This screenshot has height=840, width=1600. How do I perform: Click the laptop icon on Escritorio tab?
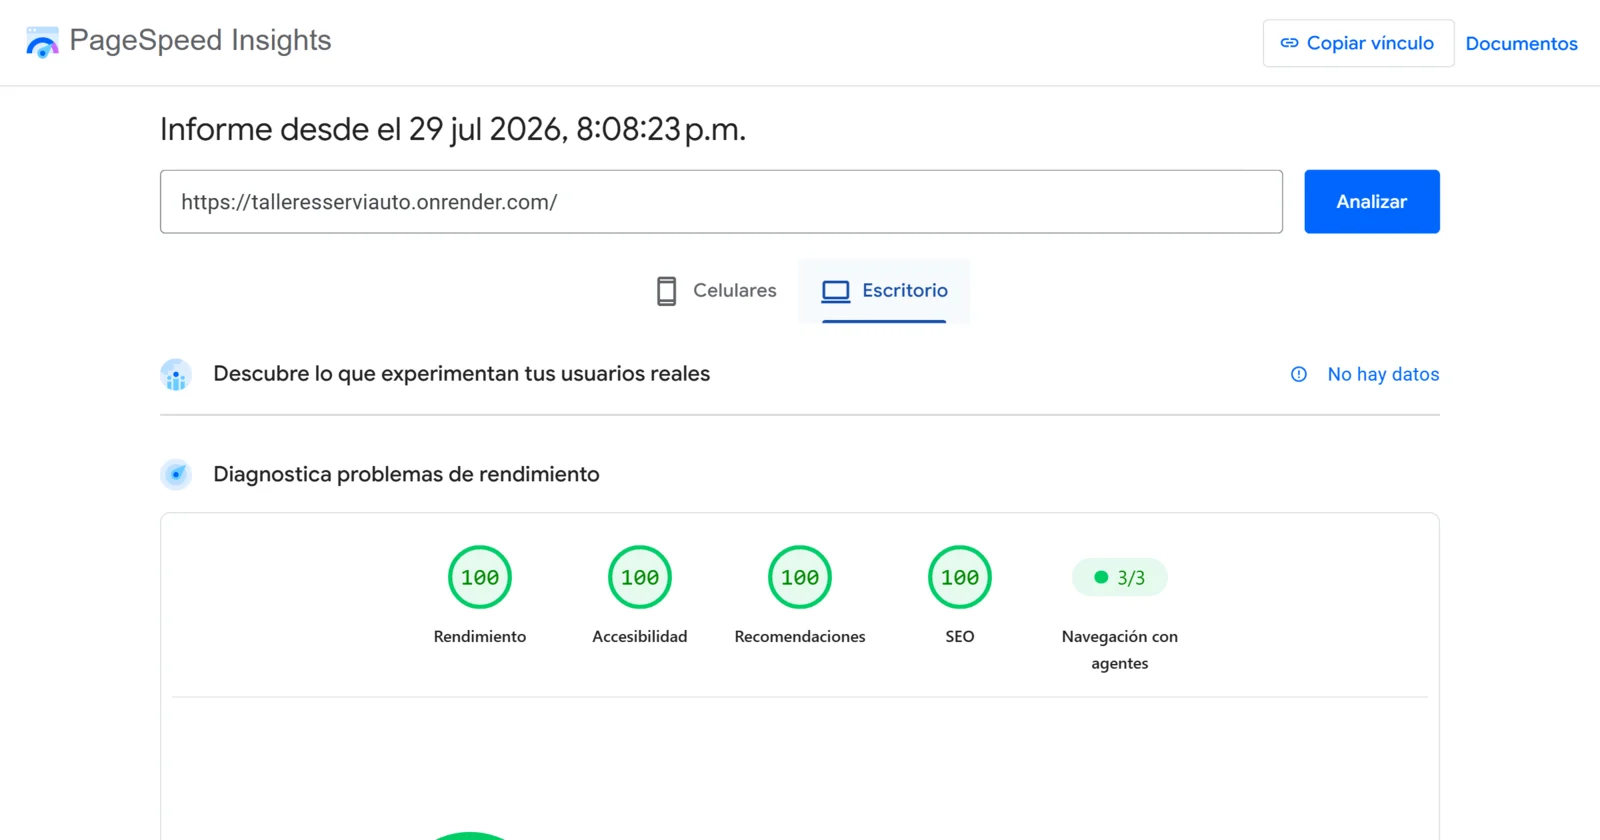coord(836,291)
